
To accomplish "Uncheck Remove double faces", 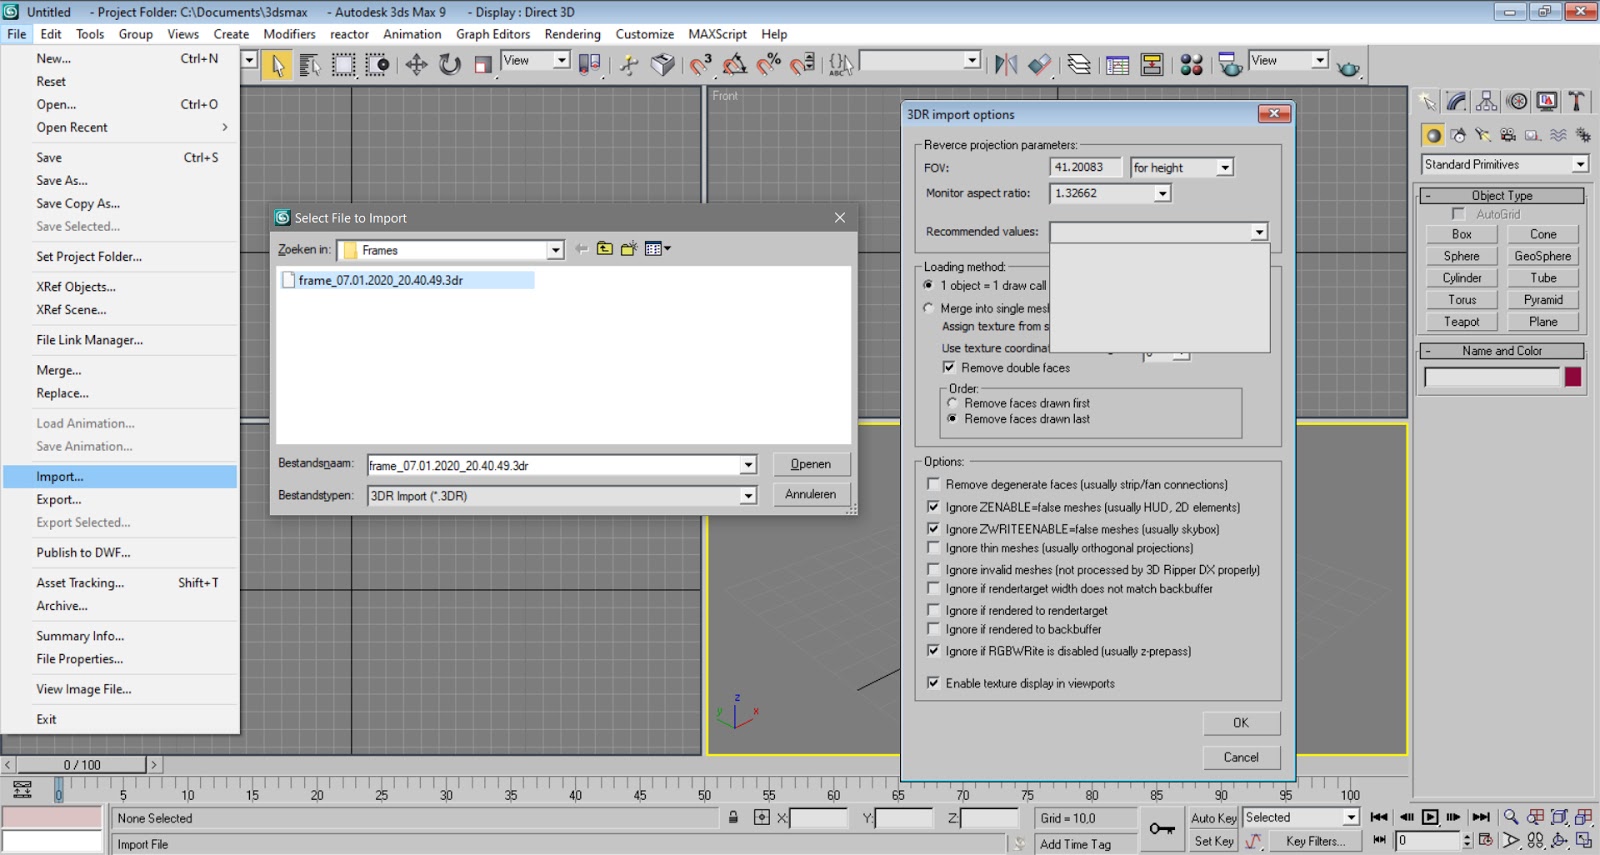I will (x=949, y=368).
